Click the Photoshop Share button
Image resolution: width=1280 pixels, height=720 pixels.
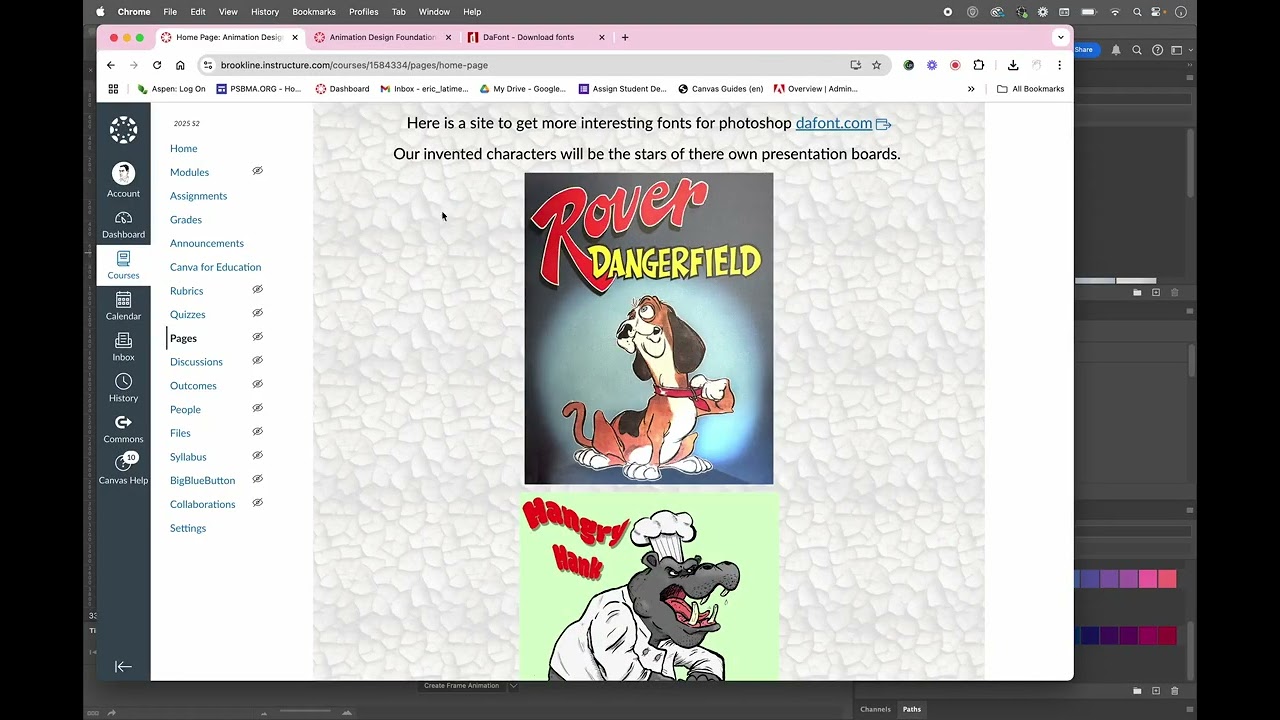1085,50
